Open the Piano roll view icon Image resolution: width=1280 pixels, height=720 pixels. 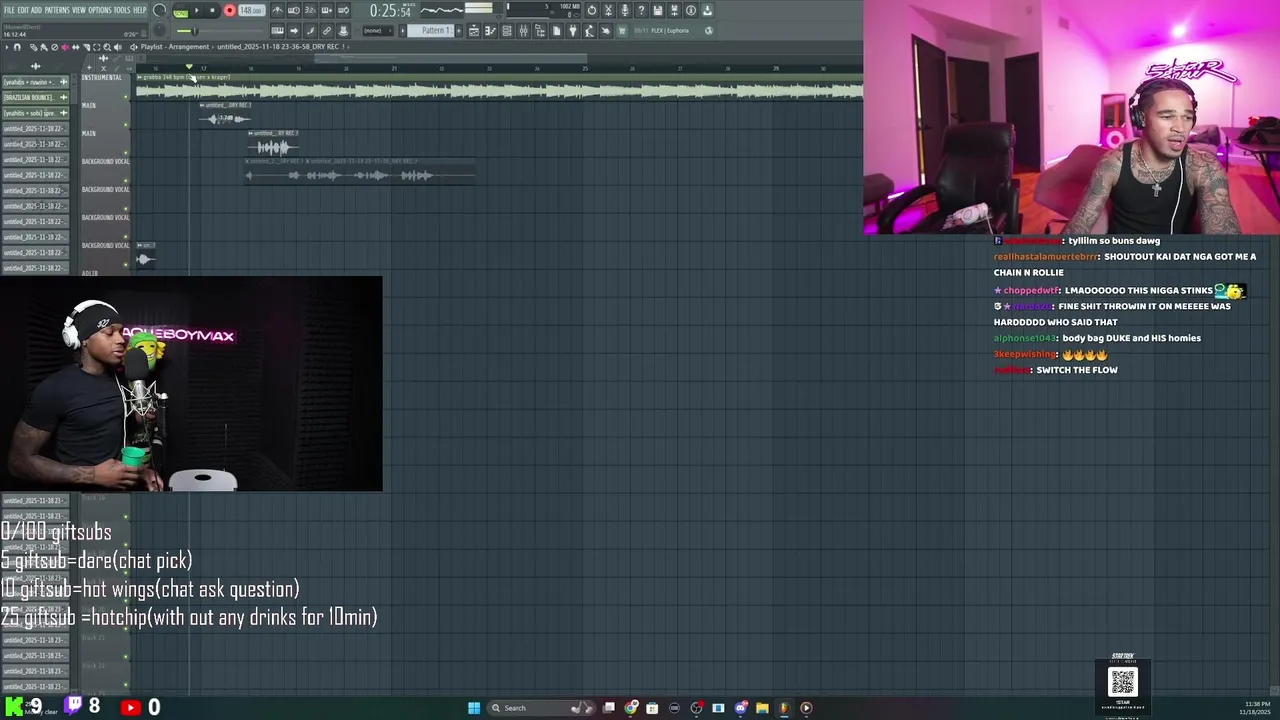pyautogui.click(x=490, y=31)
